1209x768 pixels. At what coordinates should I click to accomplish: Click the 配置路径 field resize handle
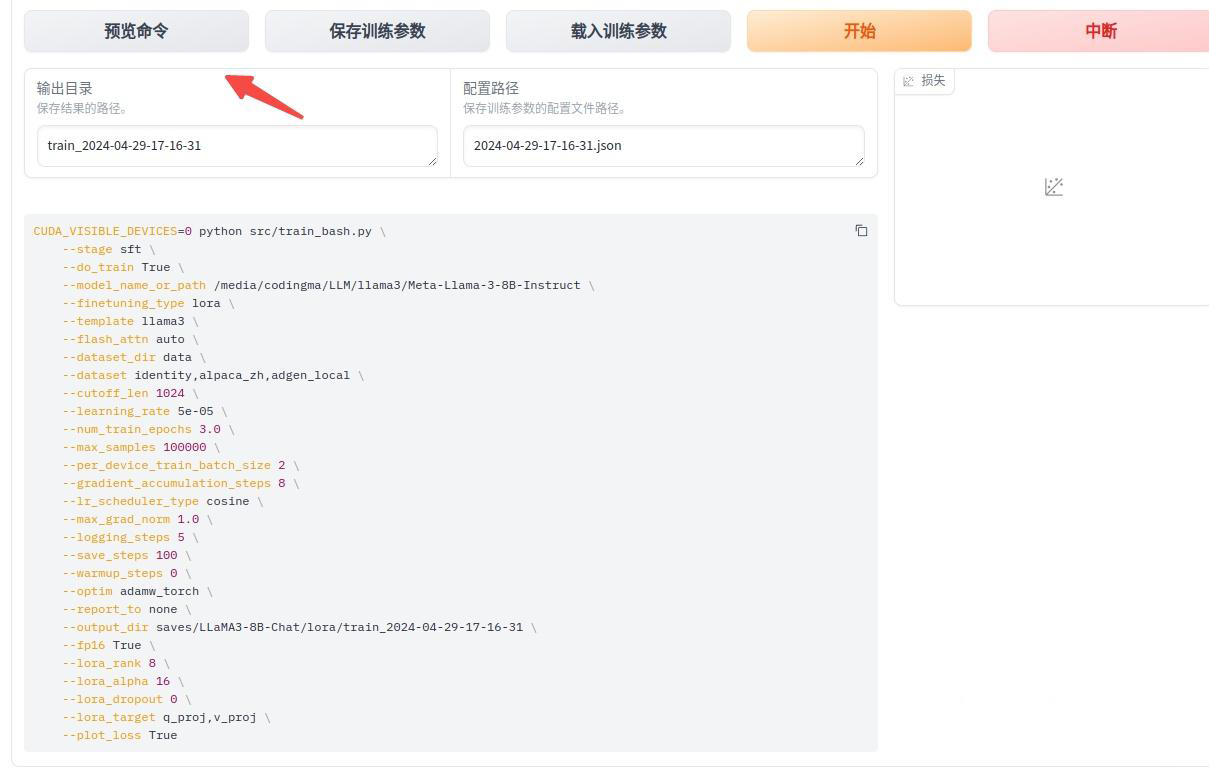(x=859, y=161)
